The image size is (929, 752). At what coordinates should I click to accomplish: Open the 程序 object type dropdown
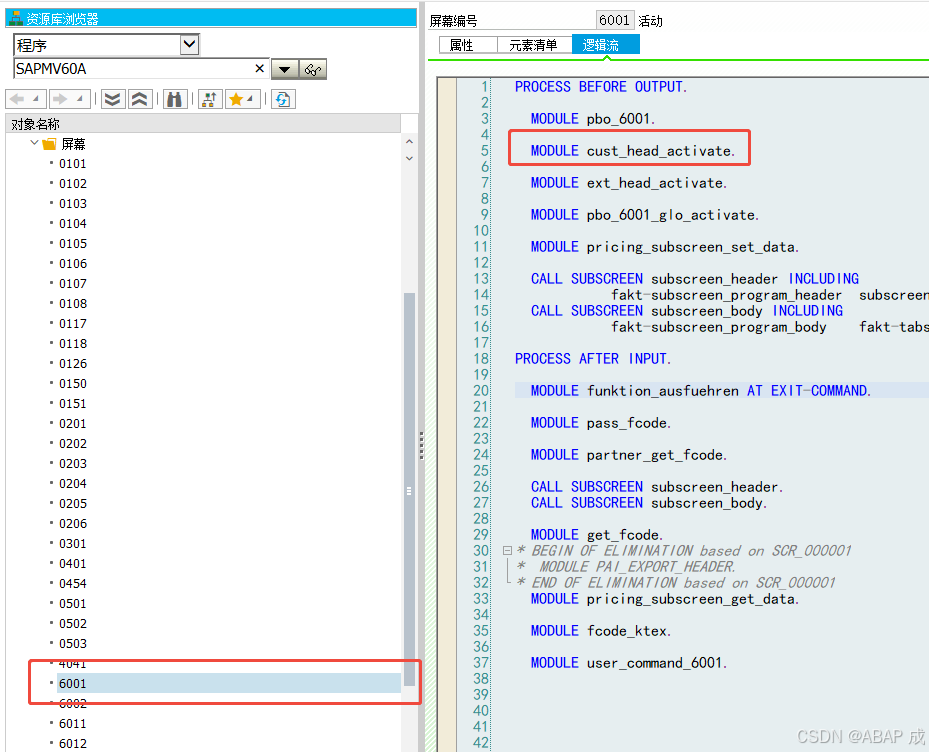(x=188, y=44)
